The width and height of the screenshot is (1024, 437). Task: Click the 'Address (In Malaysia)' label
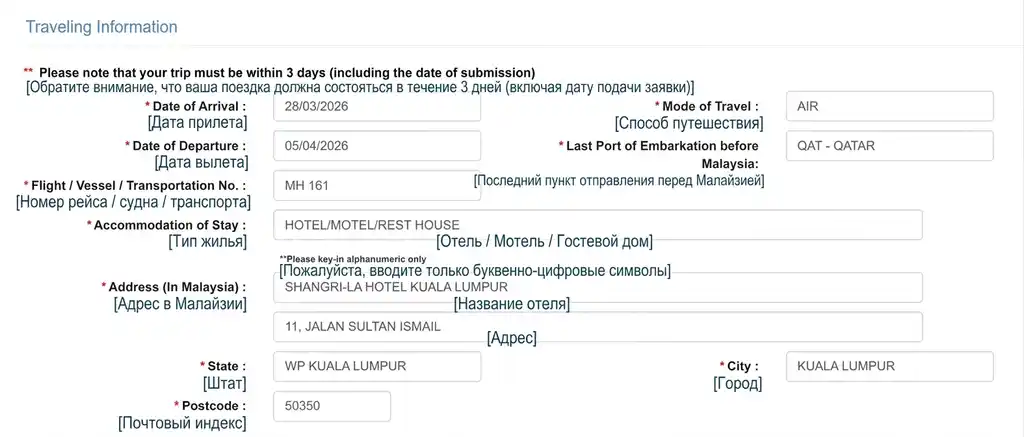pyautogui.click(x=177, y=287)
